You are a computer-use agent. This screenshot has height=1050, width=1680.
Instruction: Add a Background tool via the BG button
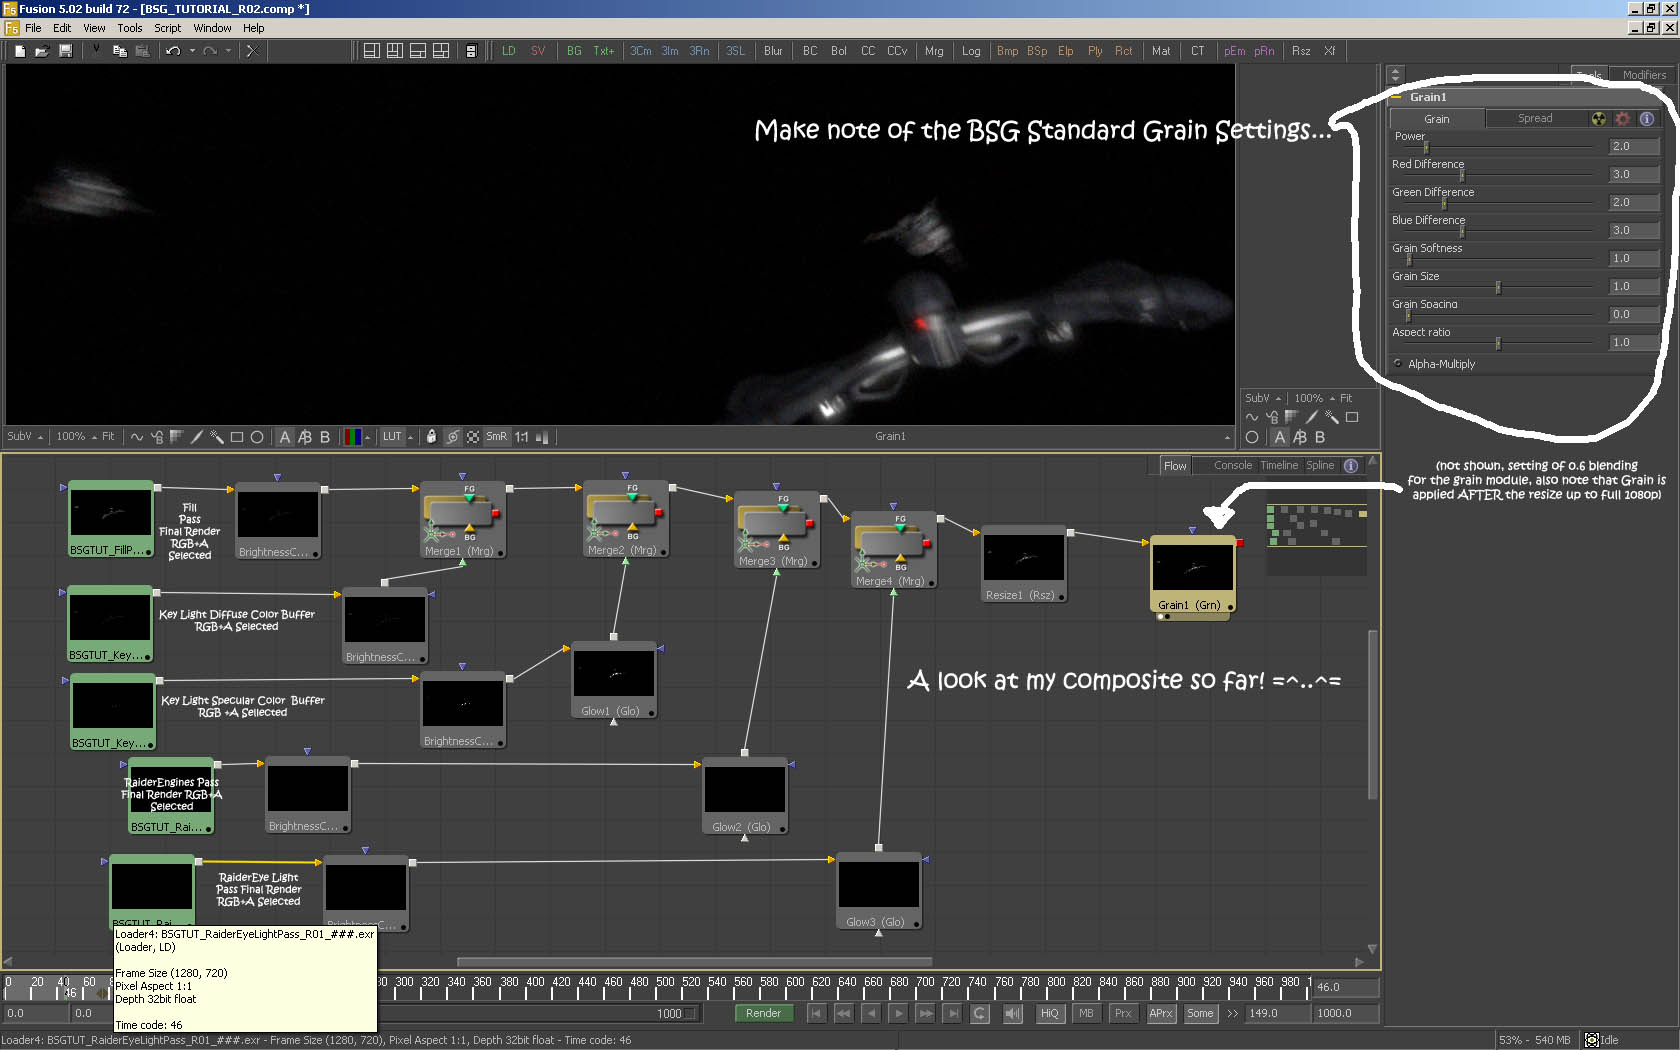click(x=574, y=51)
